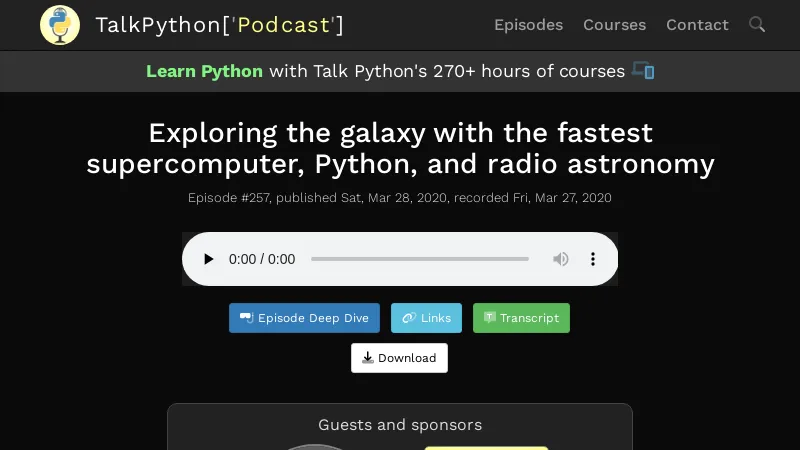Mute the audio player volume

point(561,259)
